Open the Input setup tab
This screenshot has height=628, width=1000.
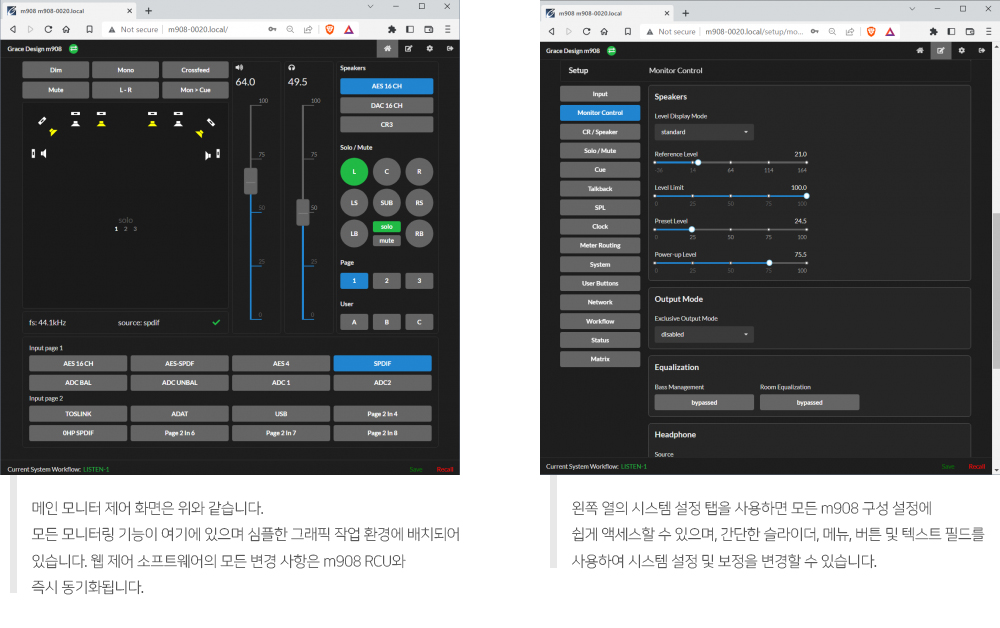coord(600,94)
